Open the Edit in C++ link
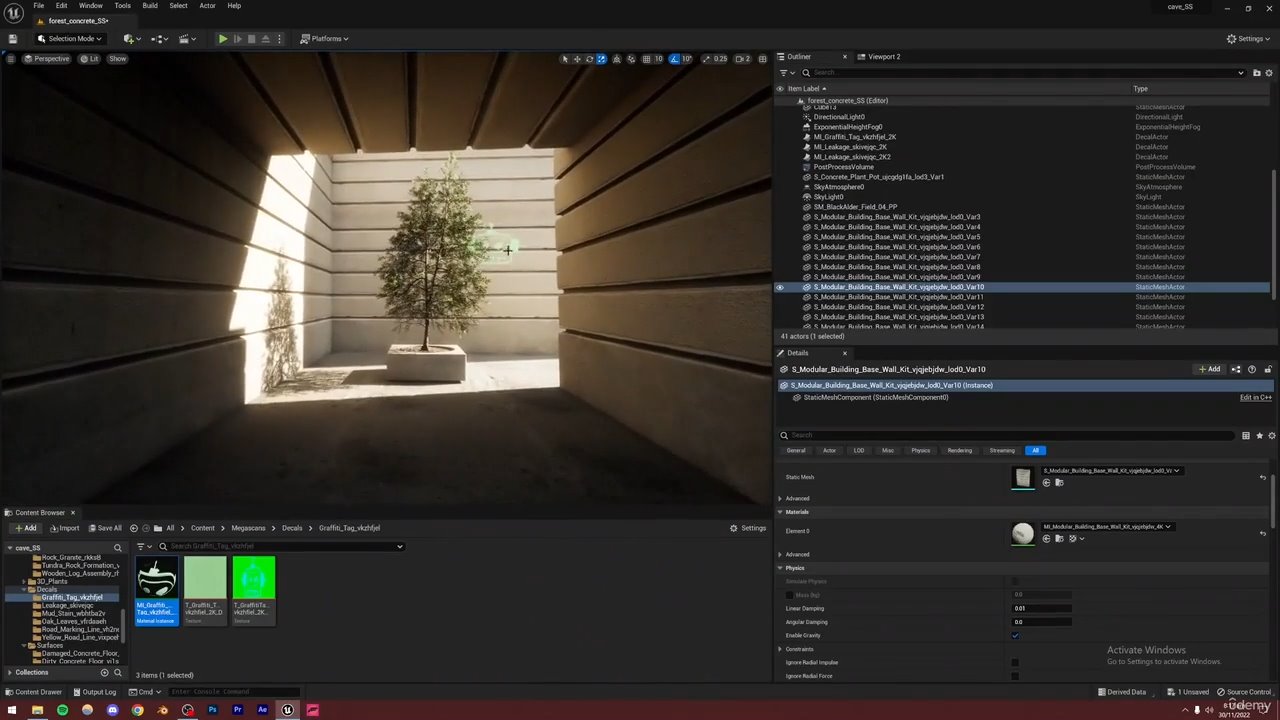 (1256, 398)
